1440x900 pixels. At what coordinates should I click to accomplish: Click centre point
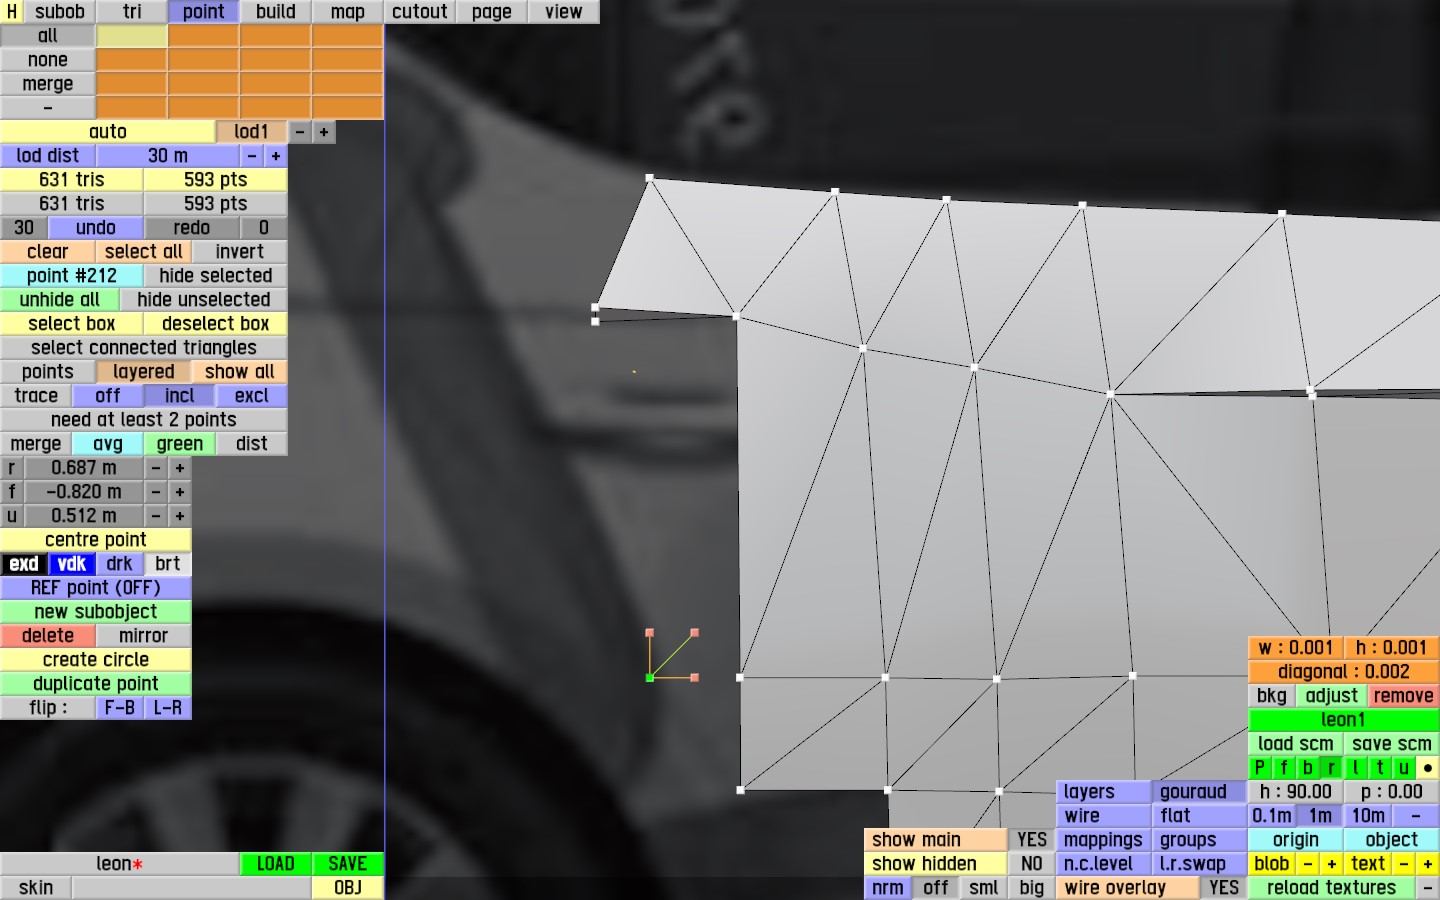pyautogui.click(x=96, y=540)
